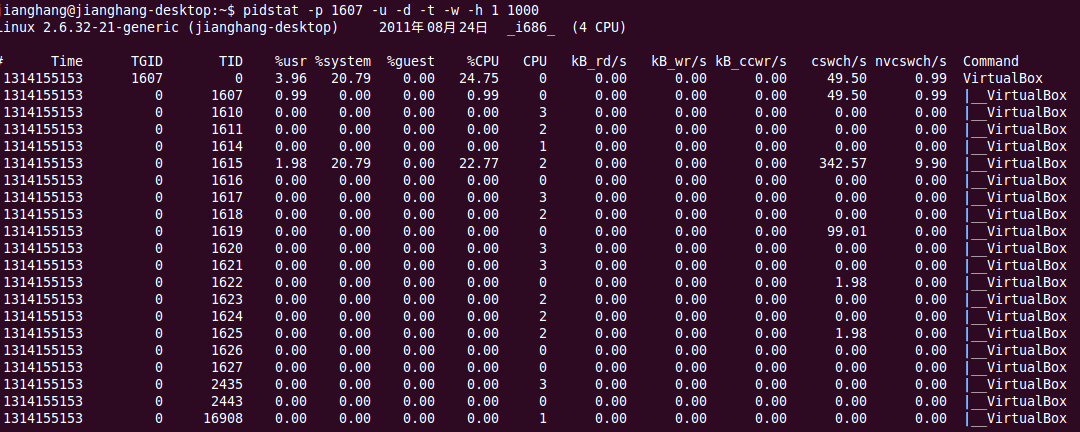
Task: Click TID 1623 in the table
Action: click(227, 299)
